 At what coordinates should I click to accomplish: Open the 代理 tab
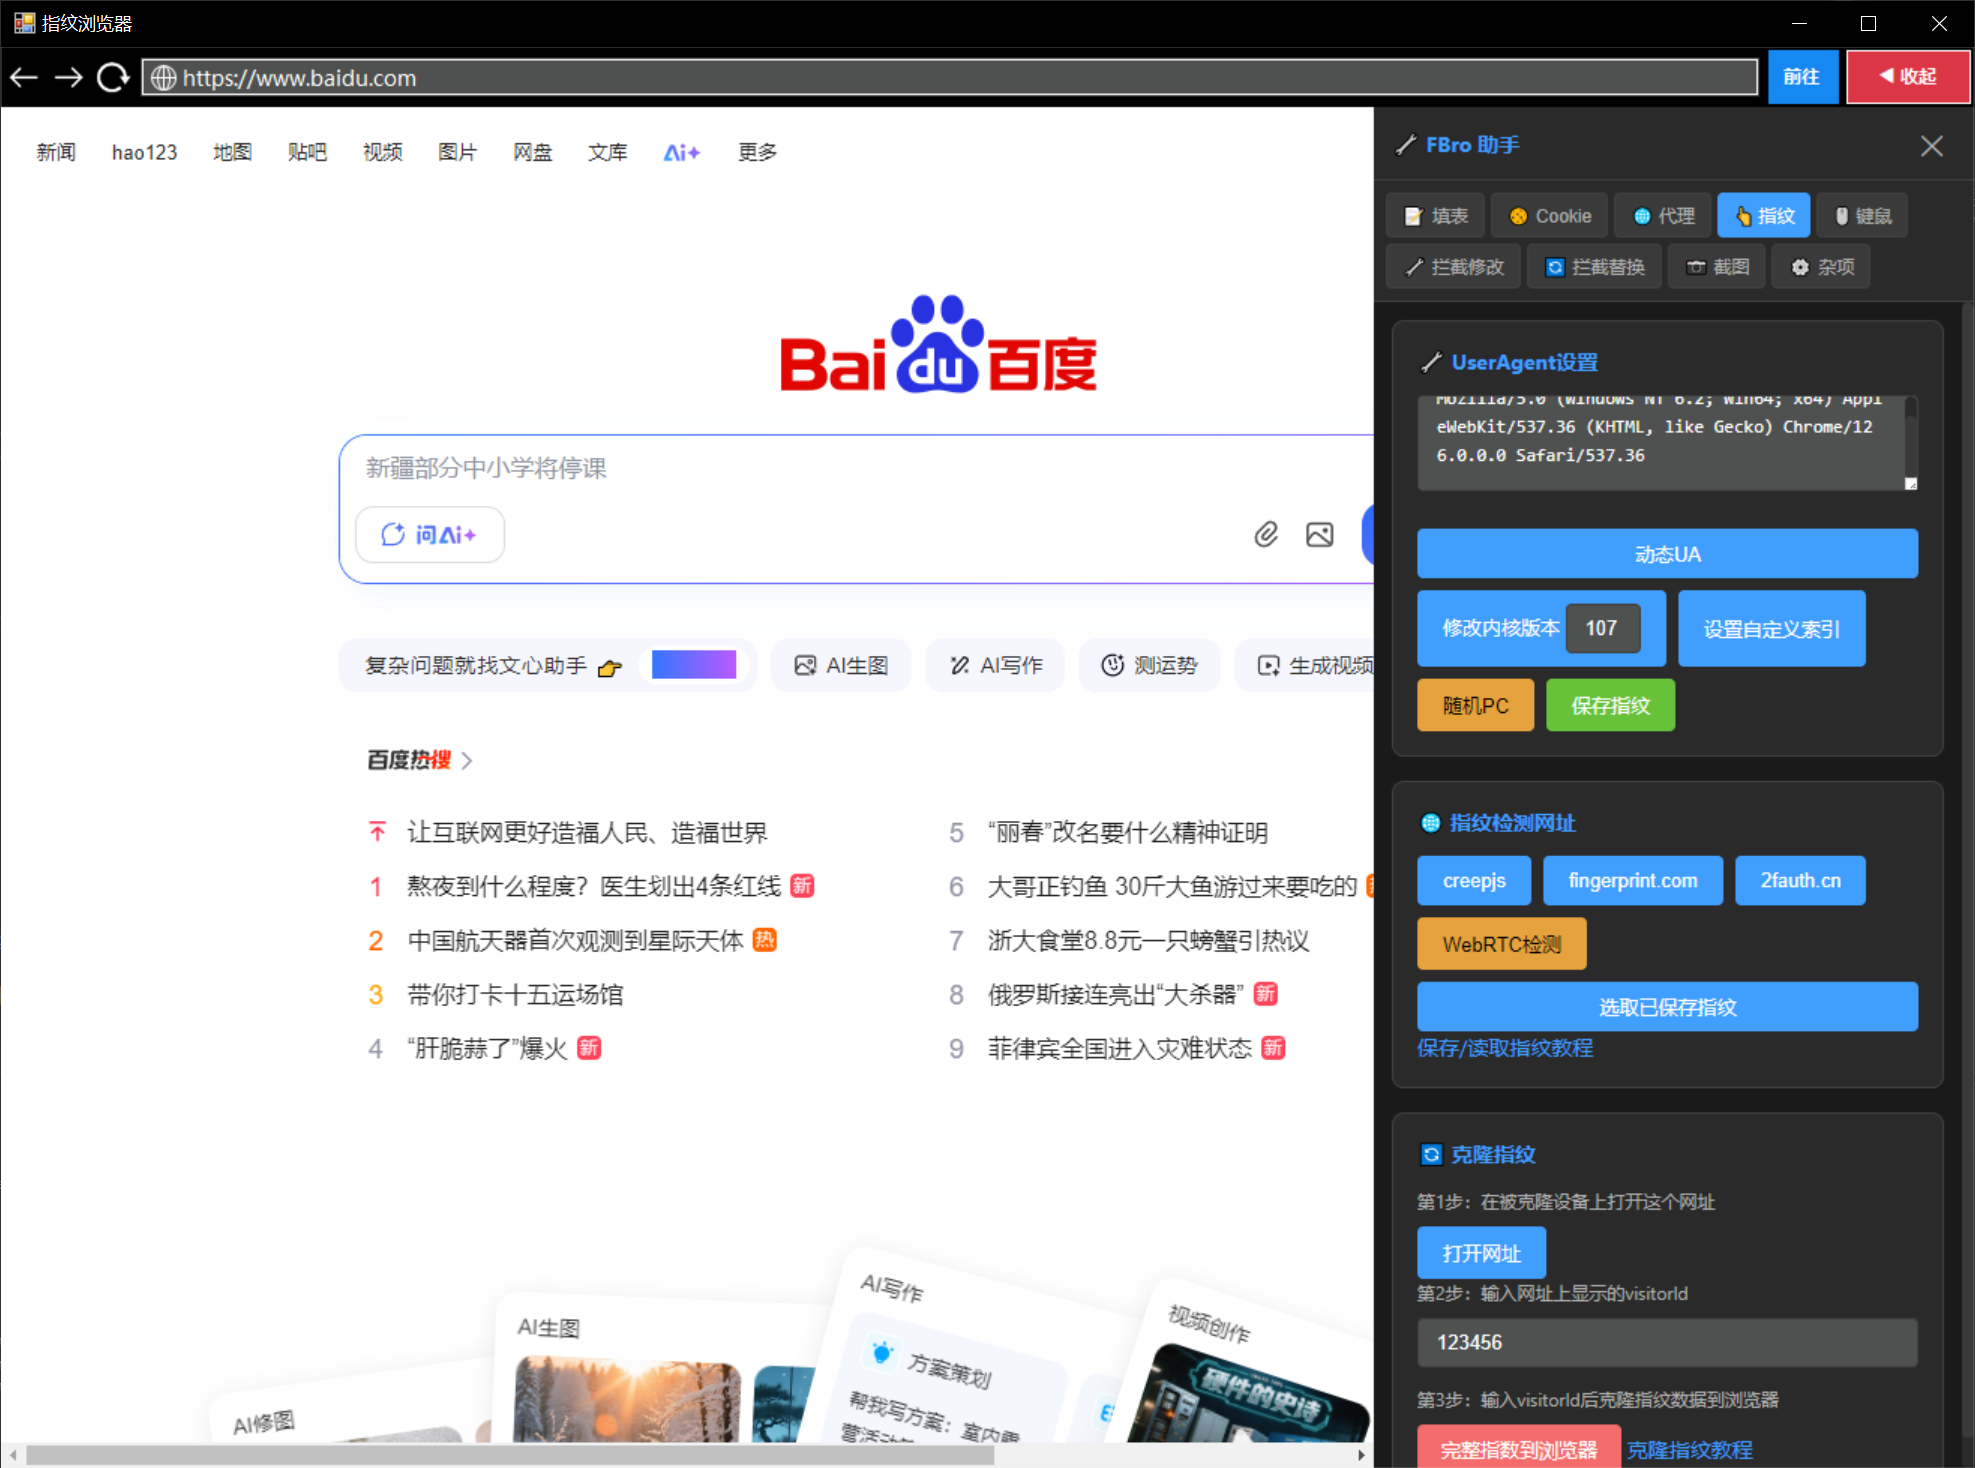[1663, 216]
